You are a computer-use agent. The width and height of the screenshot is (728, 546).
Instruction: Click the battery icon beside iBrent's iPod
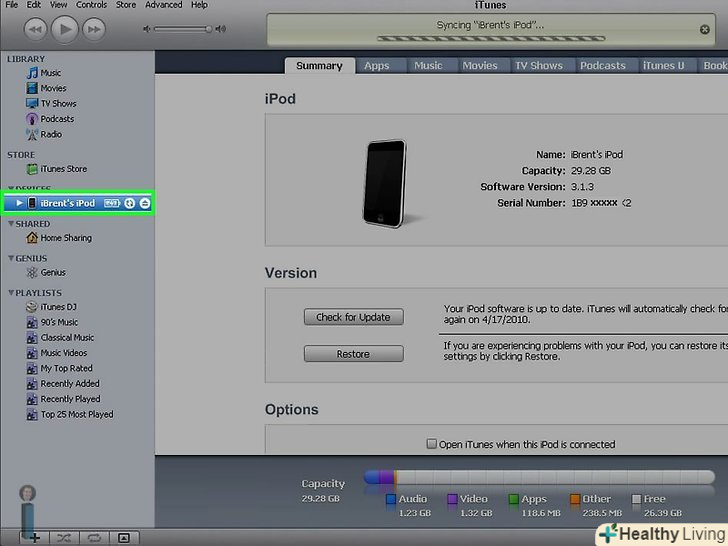coord(111,203)
